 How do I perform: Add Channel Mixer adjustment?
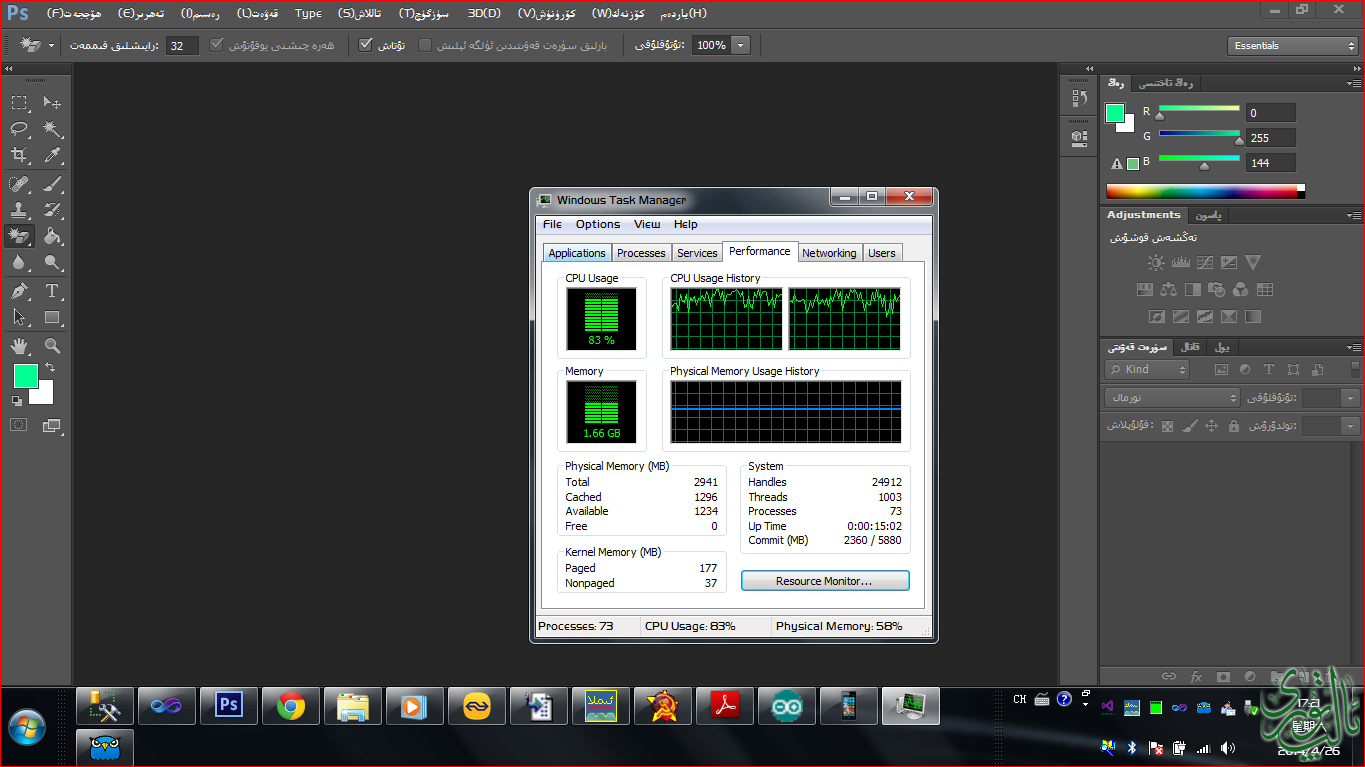coord(1241,290)
